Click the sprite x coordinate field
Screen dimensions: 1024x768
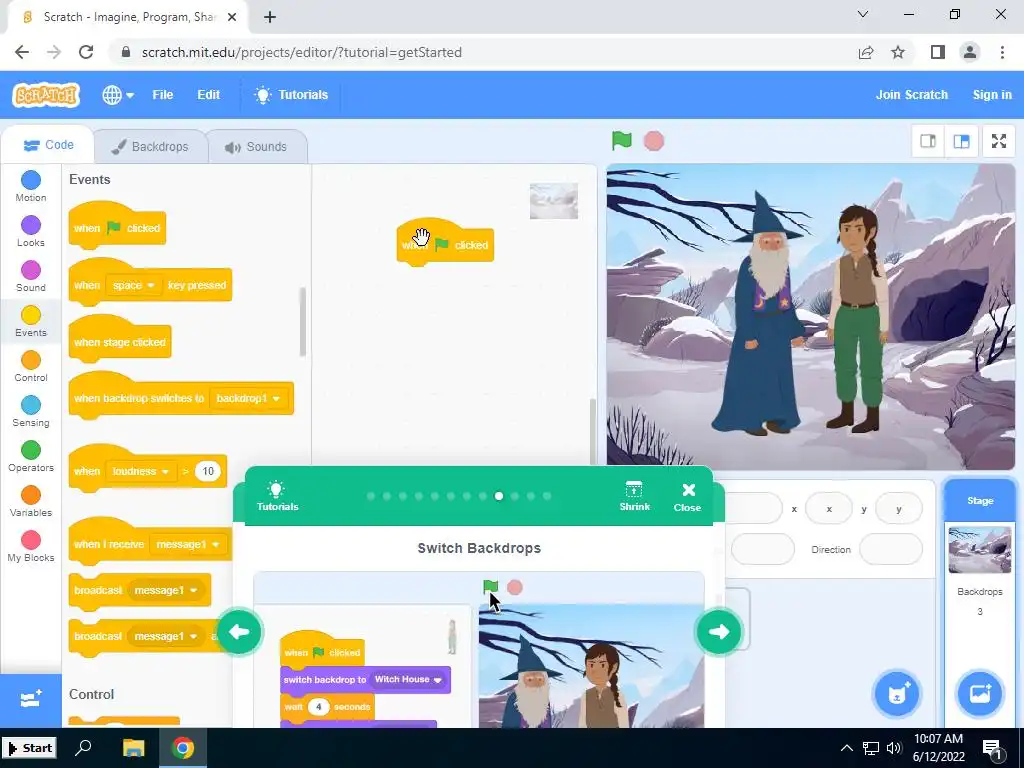tap(829, 509)
